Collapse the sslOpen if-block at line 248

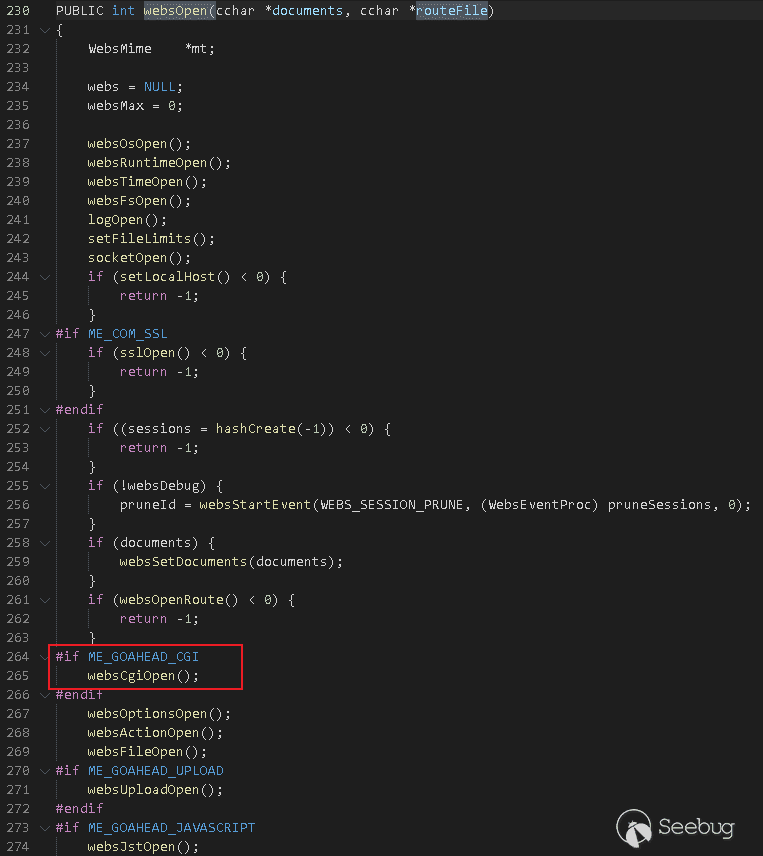pos(45,353)
